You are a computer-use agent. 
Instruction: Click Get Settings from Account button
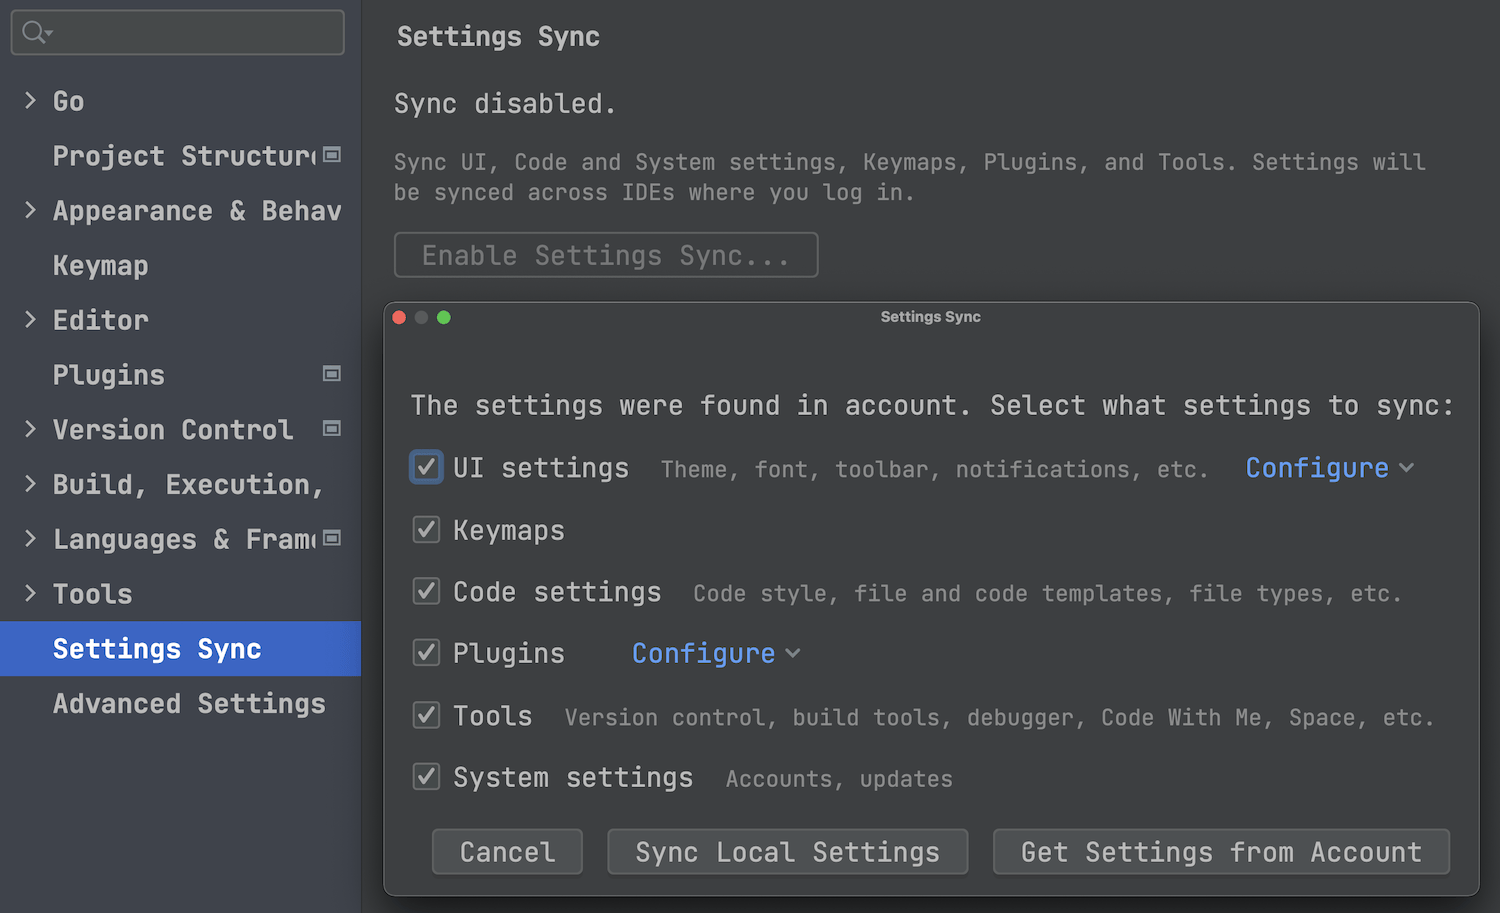point(1220,852)
